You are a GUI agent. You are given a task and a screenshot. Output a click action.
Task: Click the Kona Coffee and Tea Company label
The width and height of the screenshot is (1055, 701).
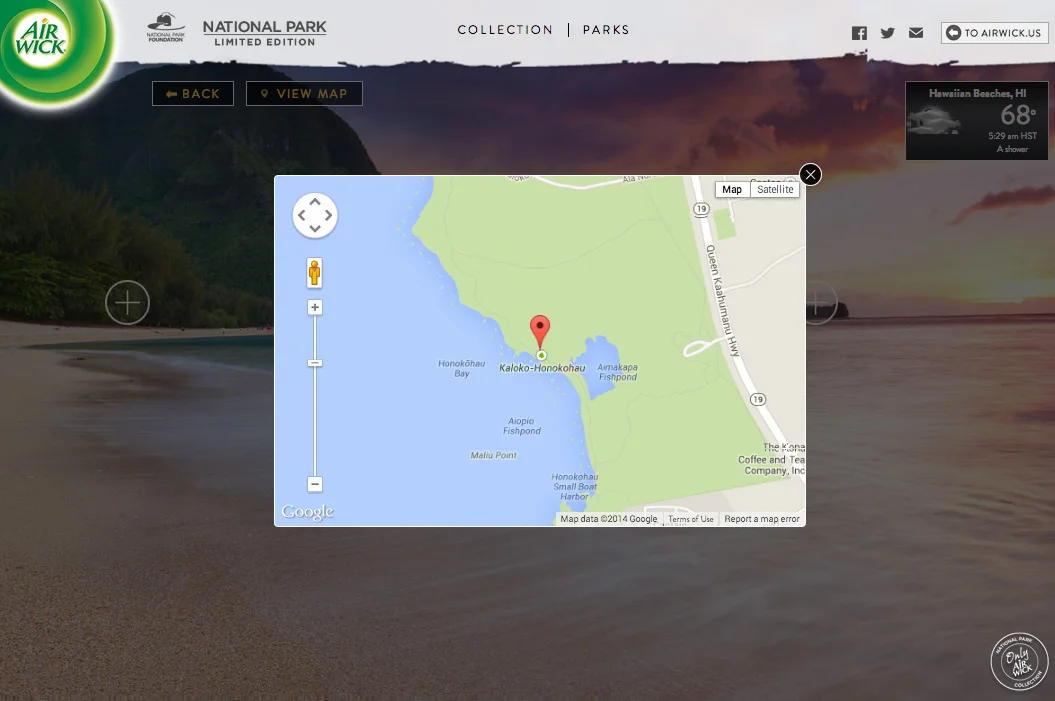pos(772,459)
